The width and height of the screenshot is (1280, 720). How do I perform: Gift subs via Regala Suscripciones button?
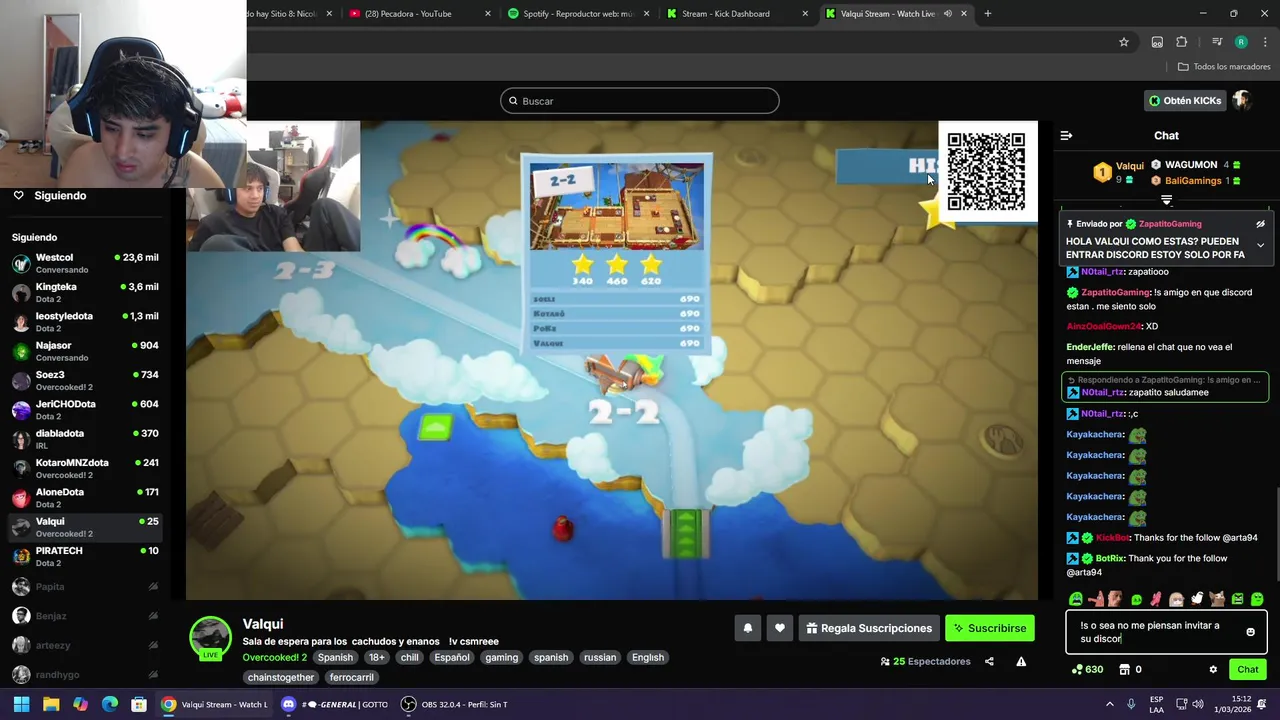pos(868,628)
